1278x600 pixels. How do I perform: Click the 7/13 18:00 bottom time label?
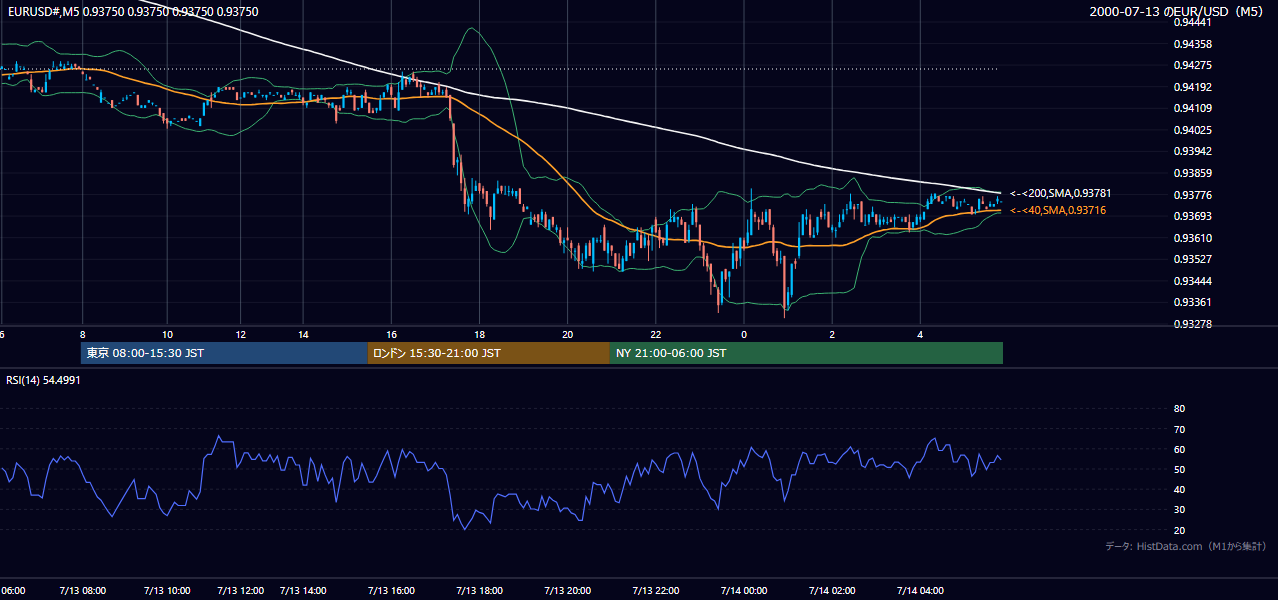click(x=479, y=590)
